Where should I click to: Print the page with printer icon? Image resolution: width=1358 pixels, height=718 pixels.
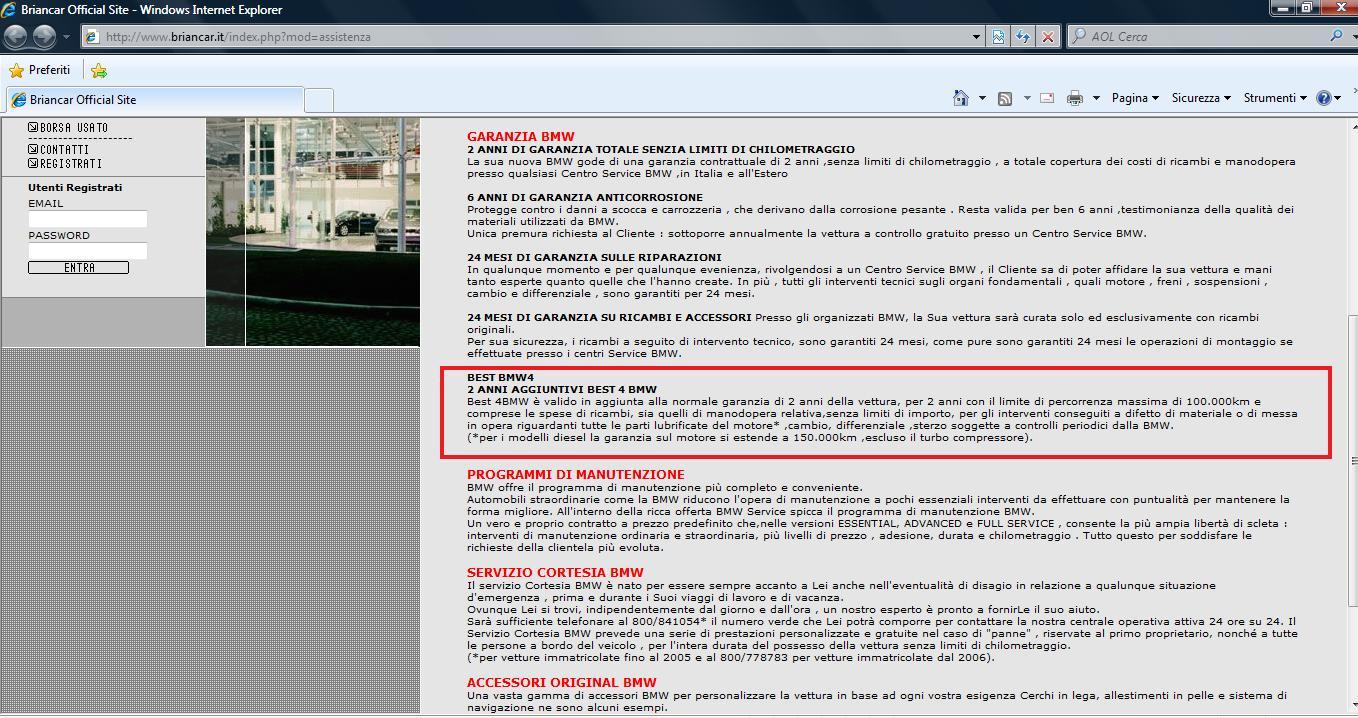click(x=1075, y=98)
